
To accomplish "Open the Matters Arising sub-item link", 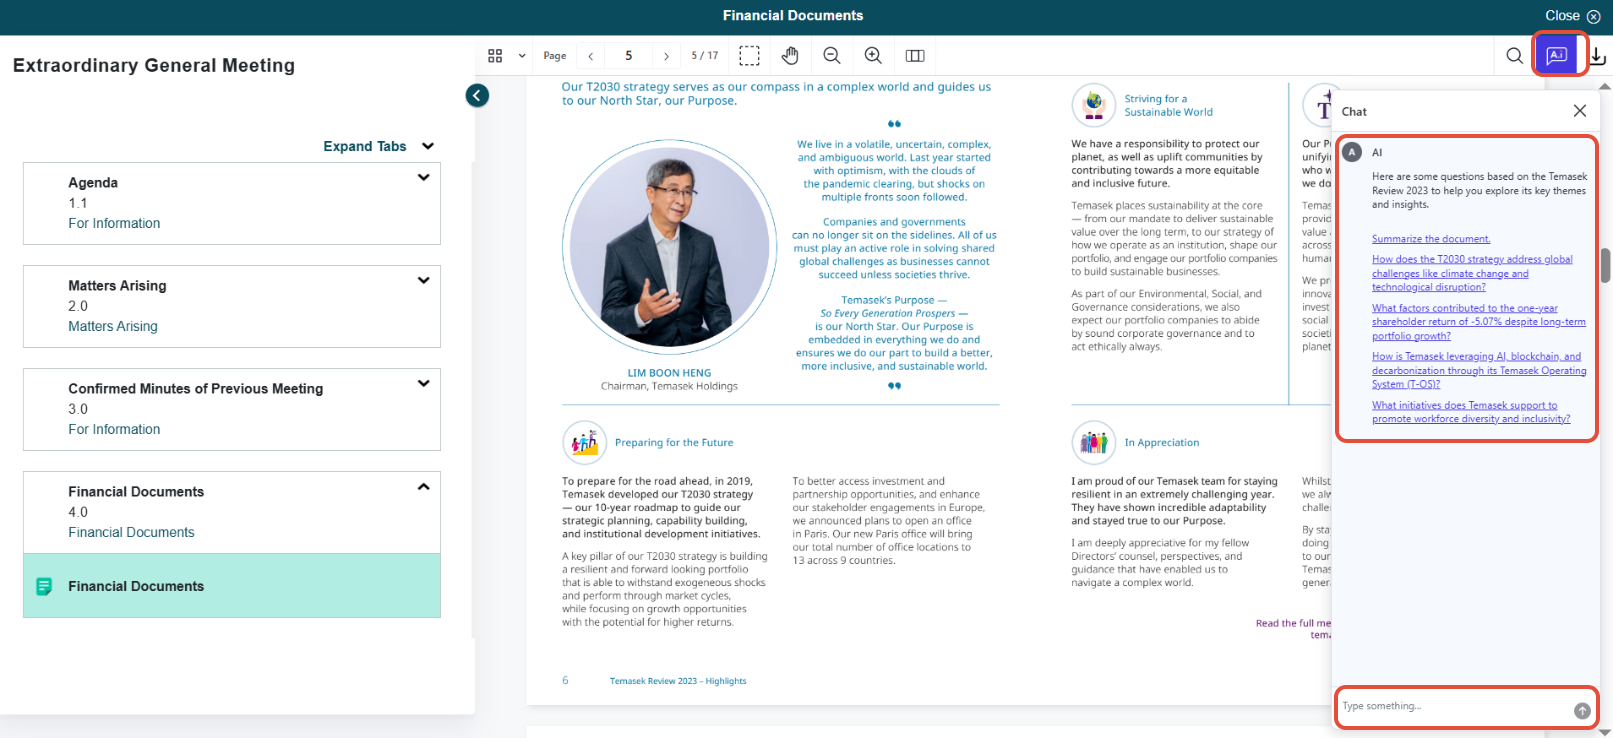I will tap(113, 326).
